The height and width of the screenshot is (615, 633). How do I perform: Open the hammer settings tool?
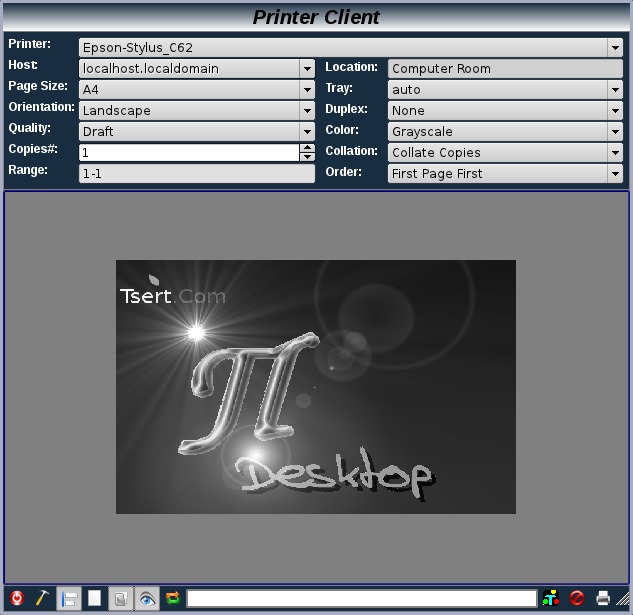coord(42,598)
